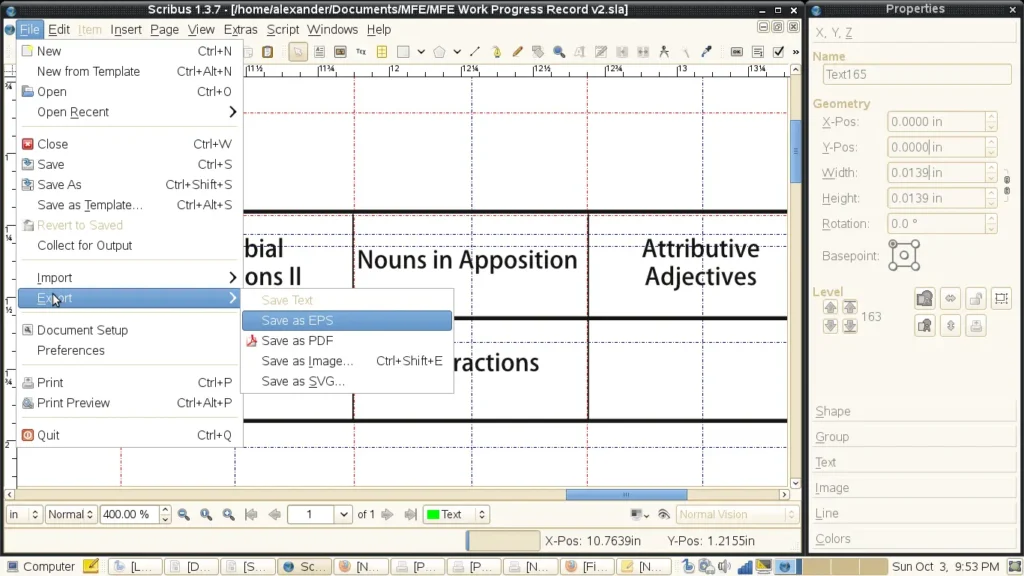Select the Eye Dropper tool

(x=706, y=52)
